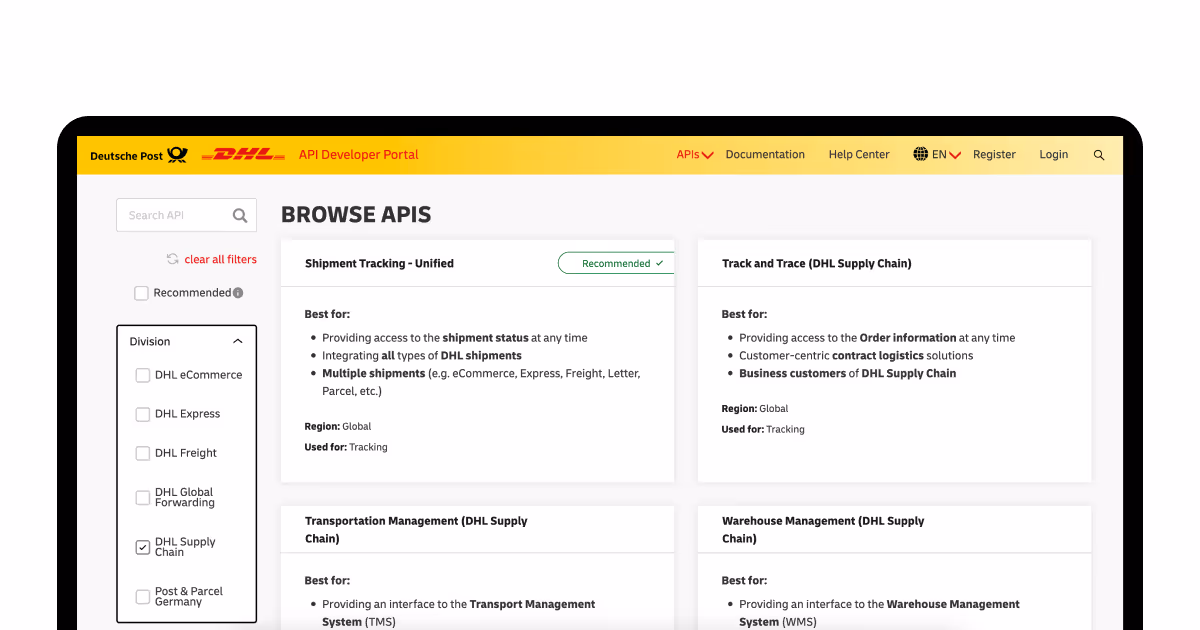Viewport: 1200px width, 630px height.
Task: Click Register in the header
Action: tap(994, 155)
